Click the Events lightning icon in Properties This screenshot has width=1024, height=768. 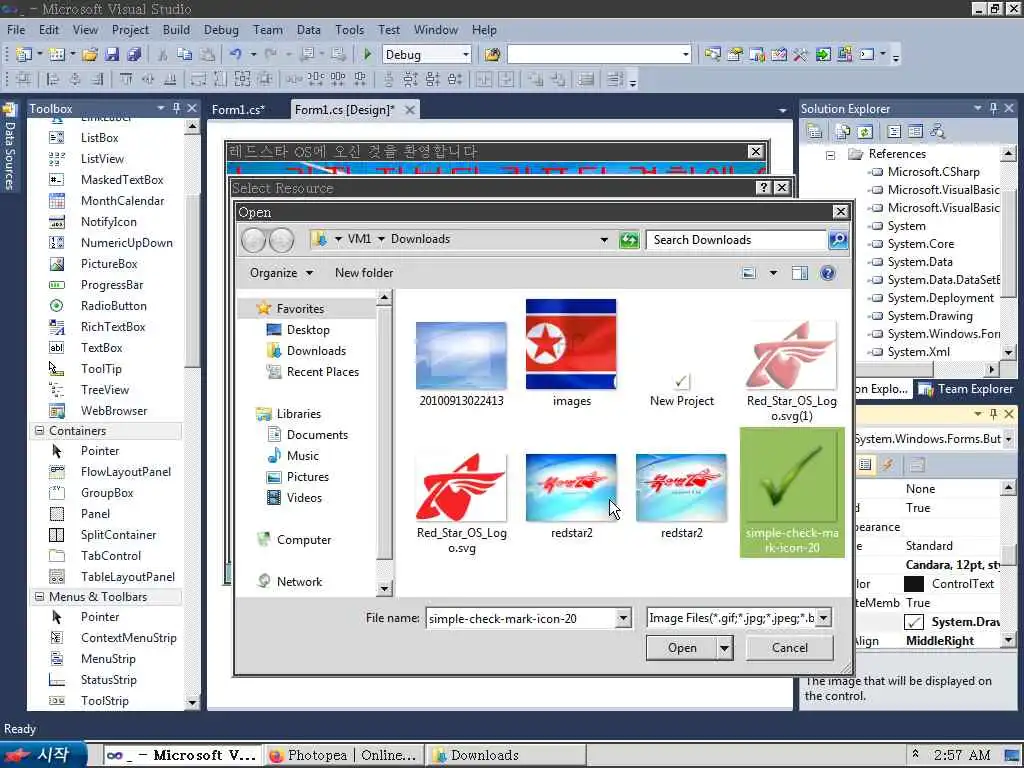(x=888, y=465)
